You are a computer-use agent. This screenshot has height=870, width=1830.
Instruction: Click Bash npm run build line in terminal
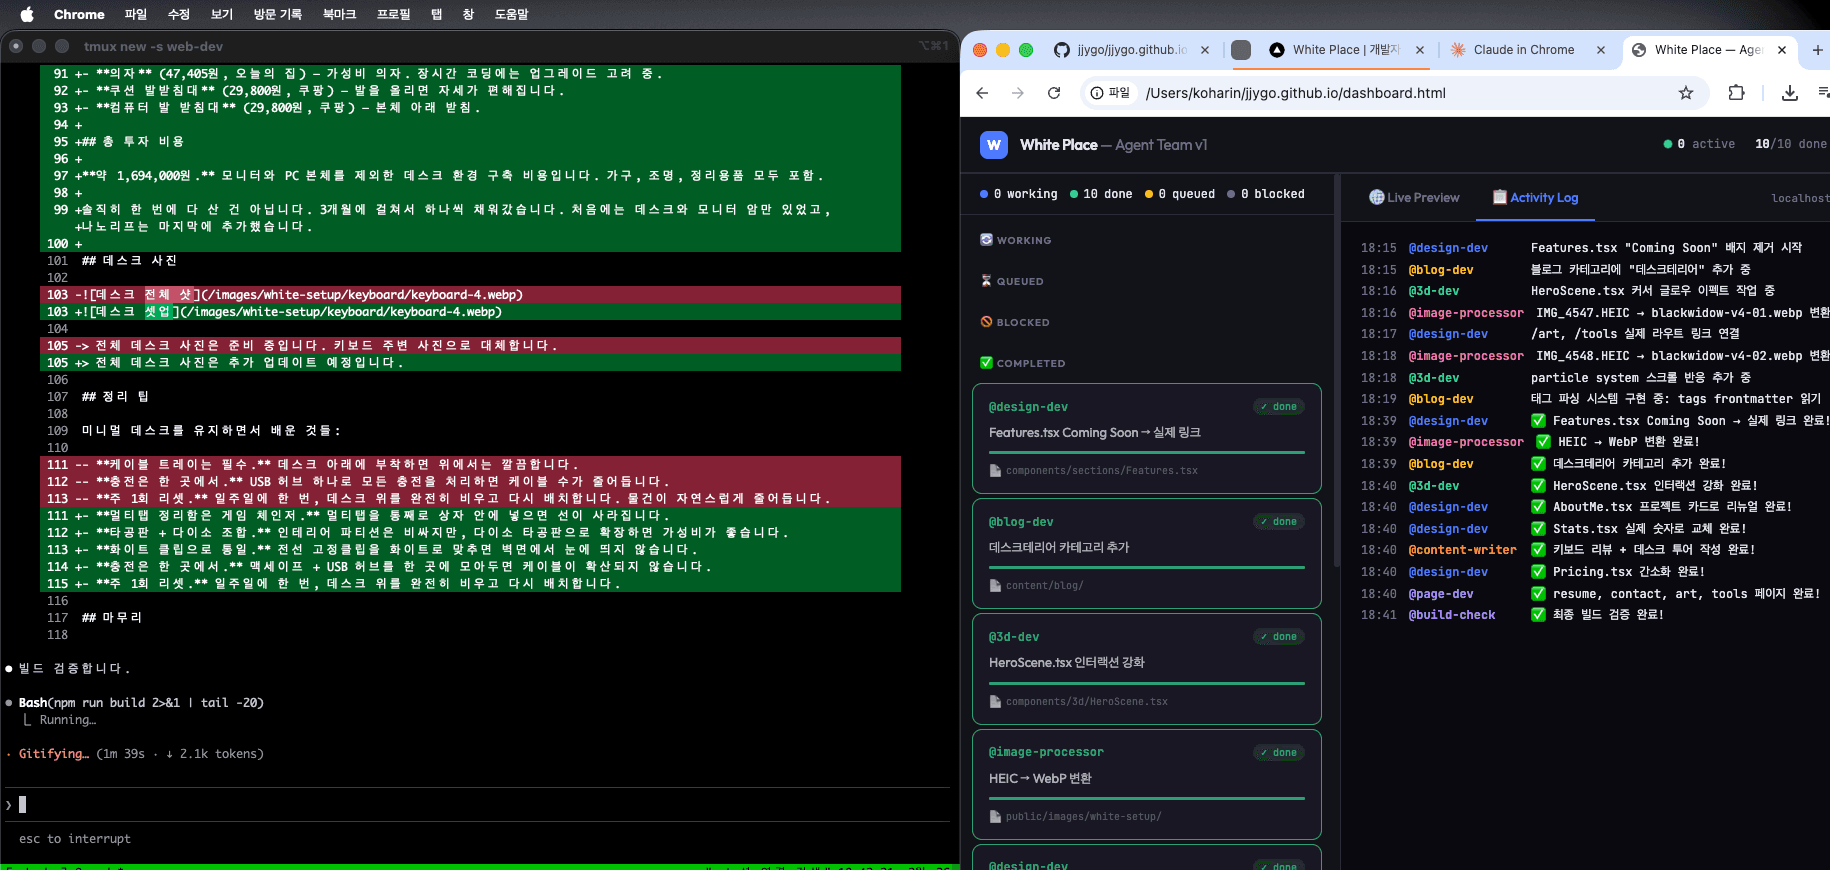141,703
